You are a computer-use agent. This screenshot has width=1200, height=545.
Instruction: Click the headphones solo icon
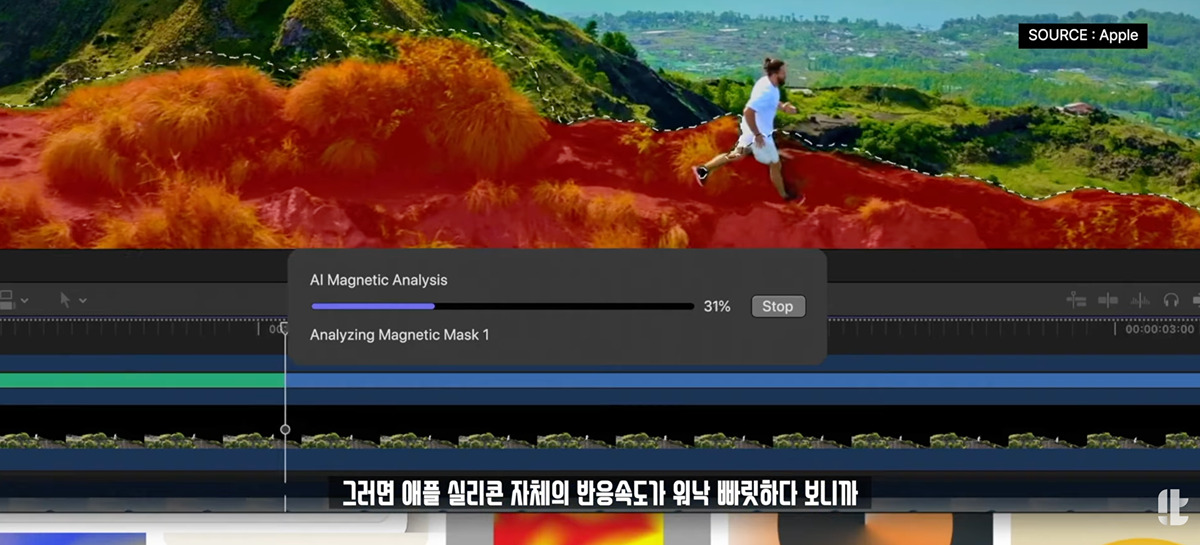point(1171,300)
